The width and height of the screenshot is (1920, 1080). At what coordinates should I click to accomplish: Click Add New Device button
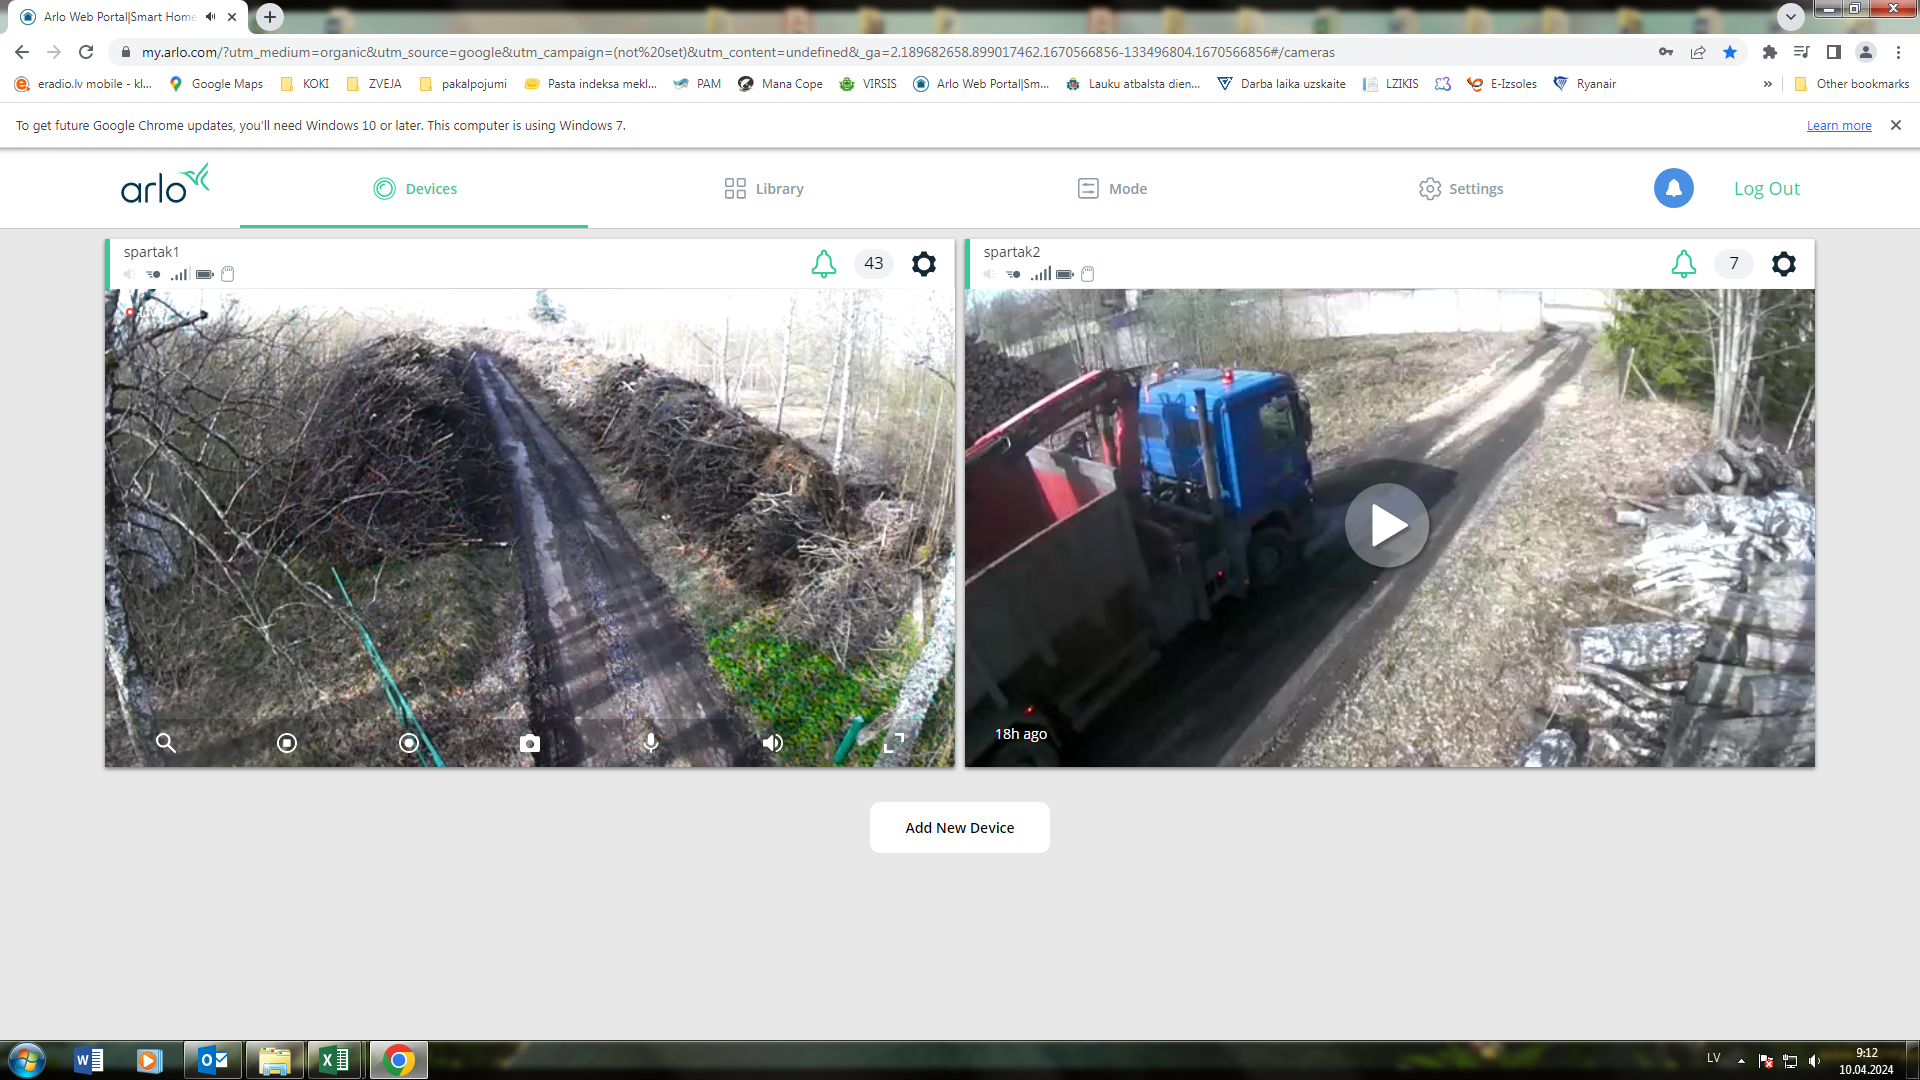(x=960, y=828)
